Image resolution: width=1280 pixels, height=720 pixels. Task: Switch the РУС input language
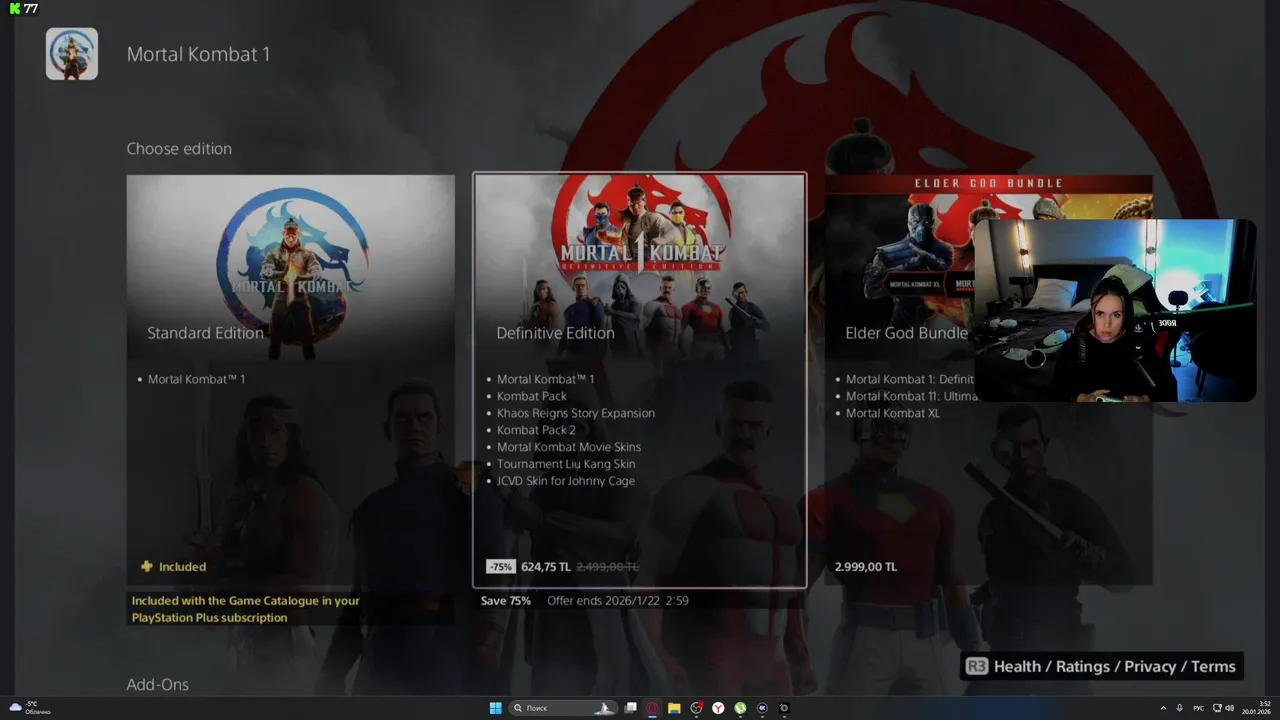[1199, 708]
